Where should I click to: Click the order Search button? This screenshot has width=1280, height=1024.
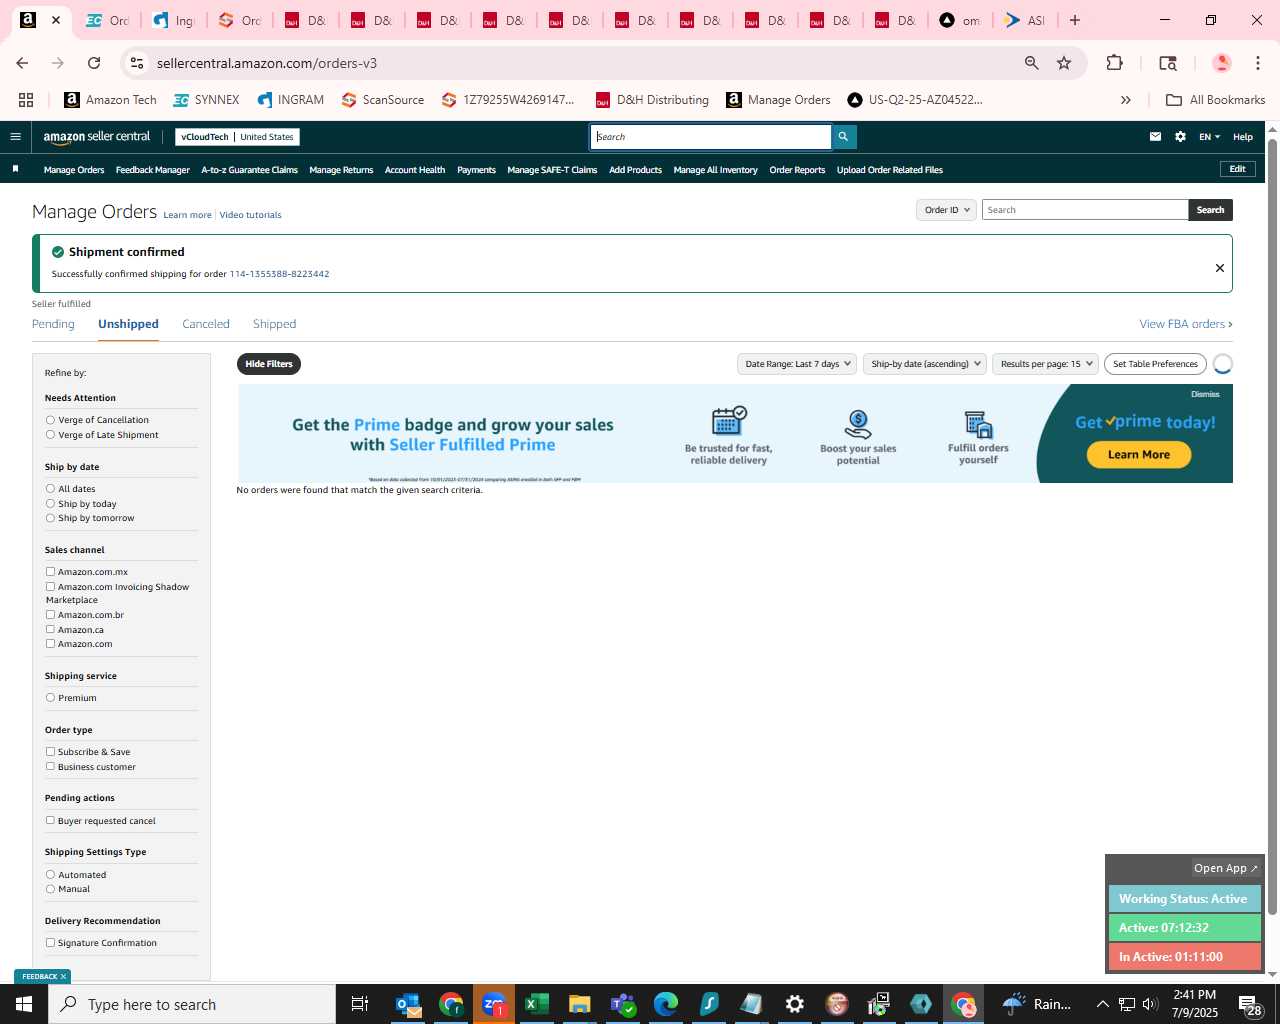1210,210
